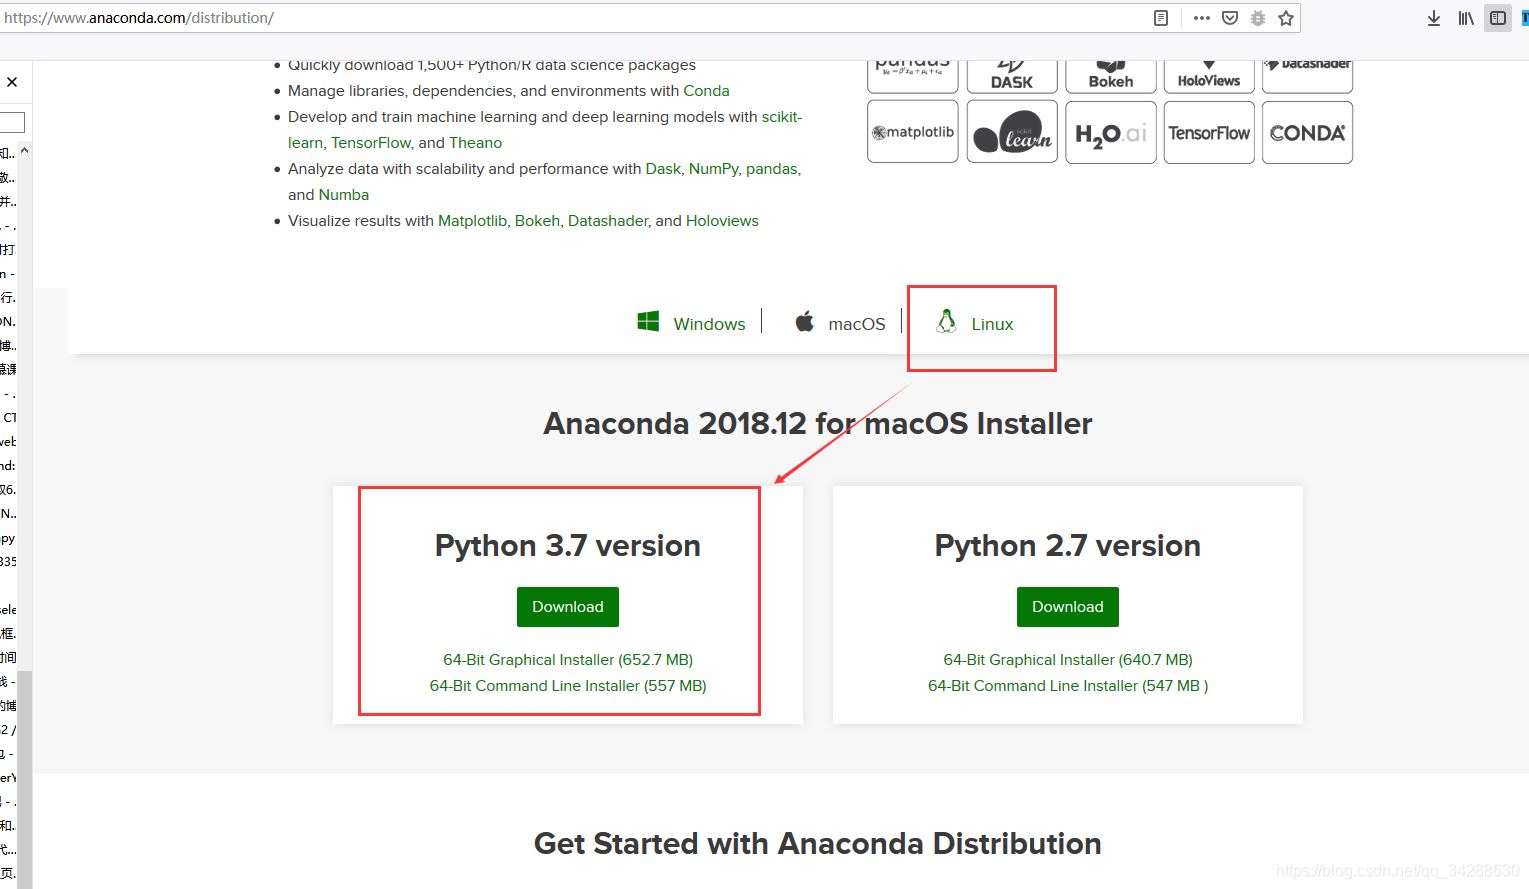
Task: Click the DASK logo tile
Action: (x=1012, y=76)
